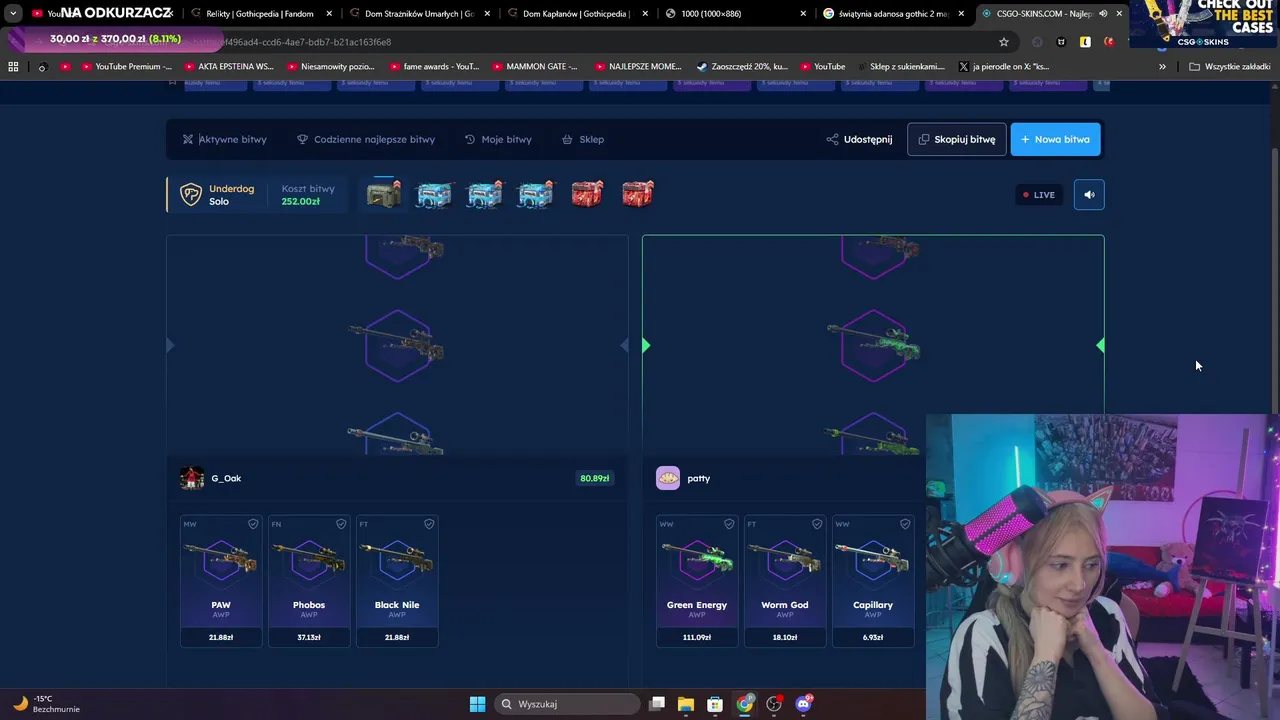Open Windows Start menu
This screenshot has height=720, width=1280.
click(x=477, y=704)
